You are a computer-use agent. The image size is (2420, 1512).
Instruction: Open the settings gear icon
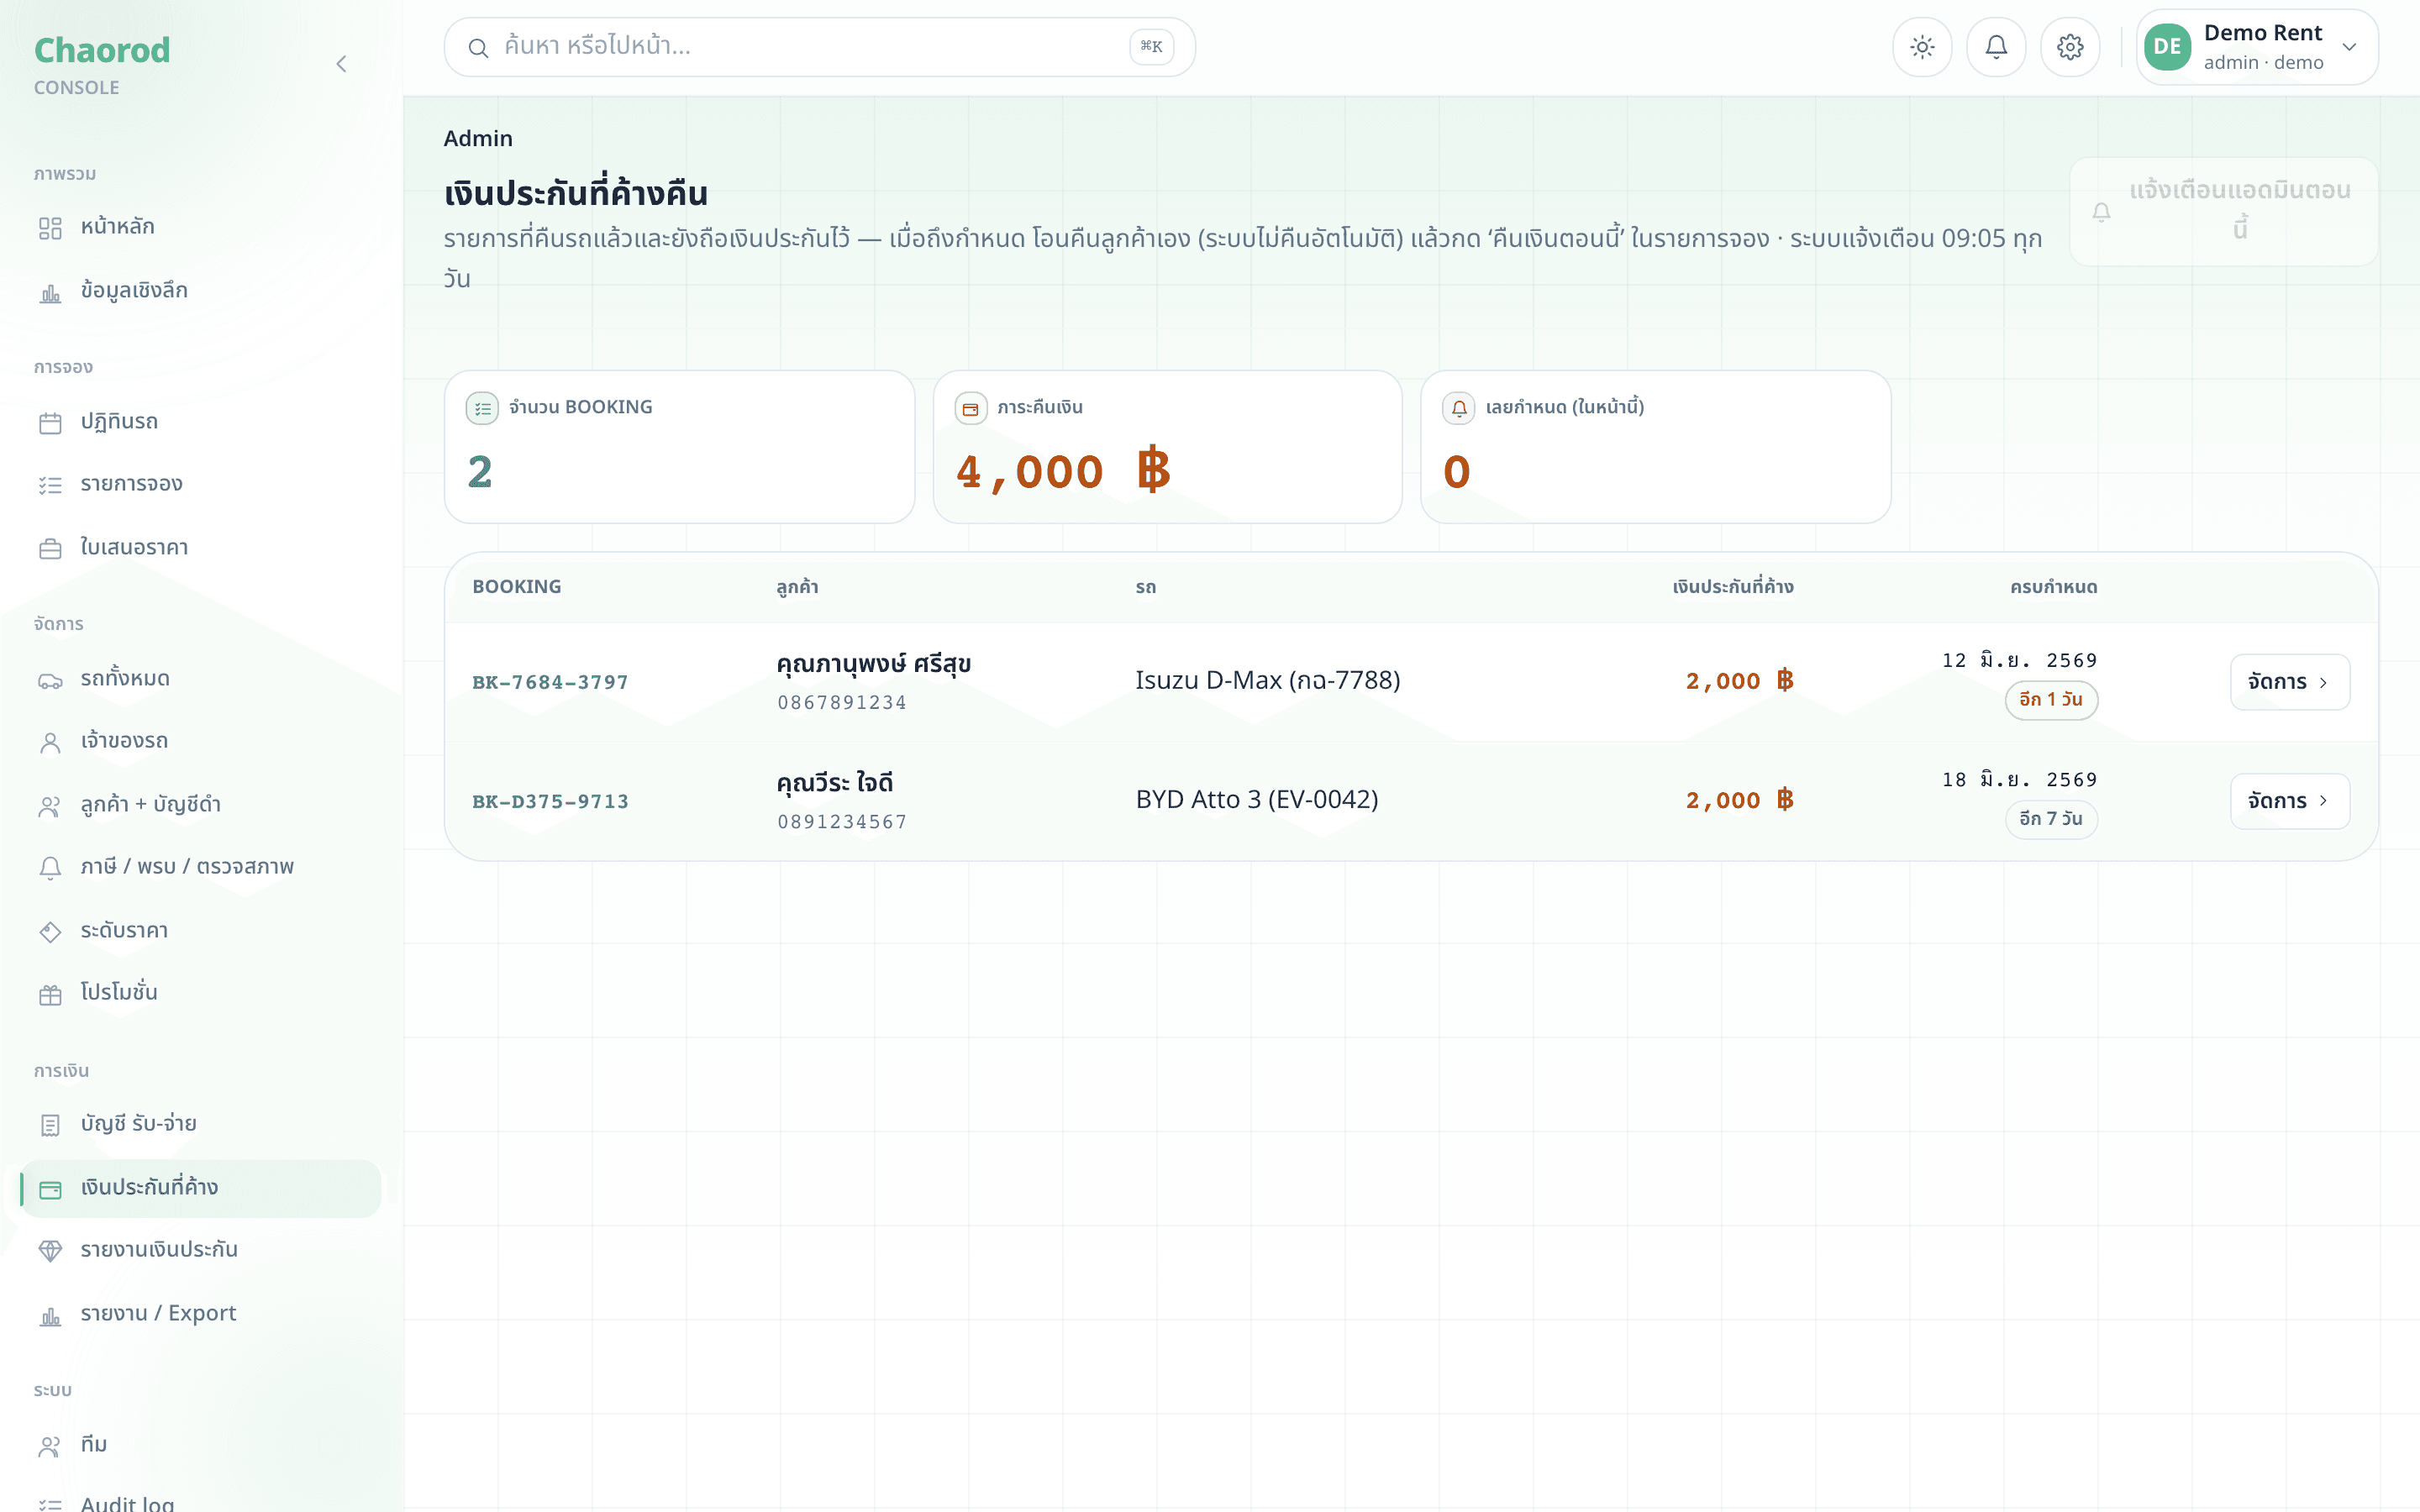coord(2069,47)
